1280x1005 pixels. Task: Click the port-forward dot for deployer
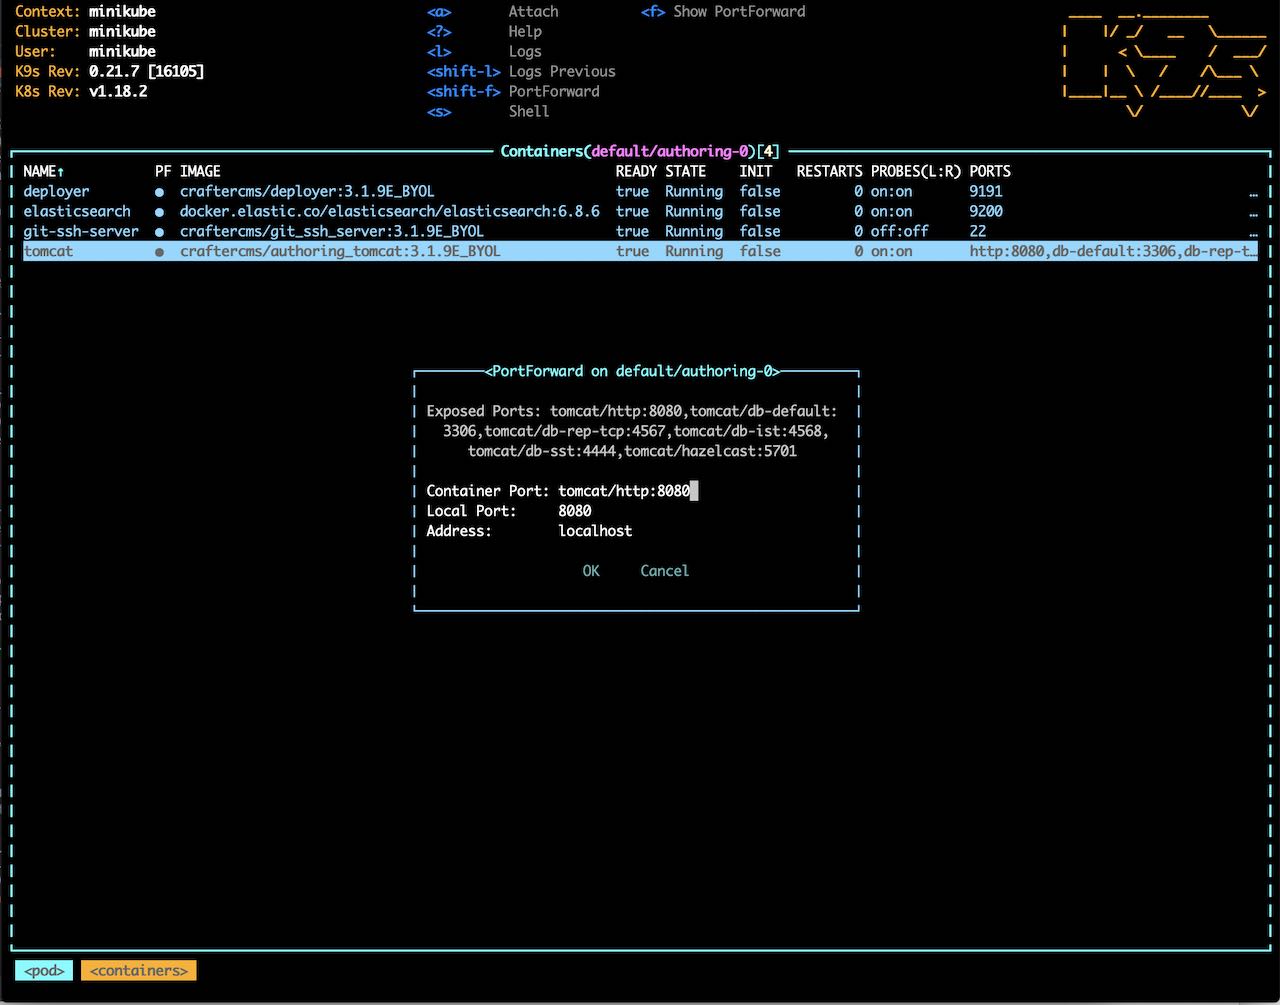tap(160, 191)
